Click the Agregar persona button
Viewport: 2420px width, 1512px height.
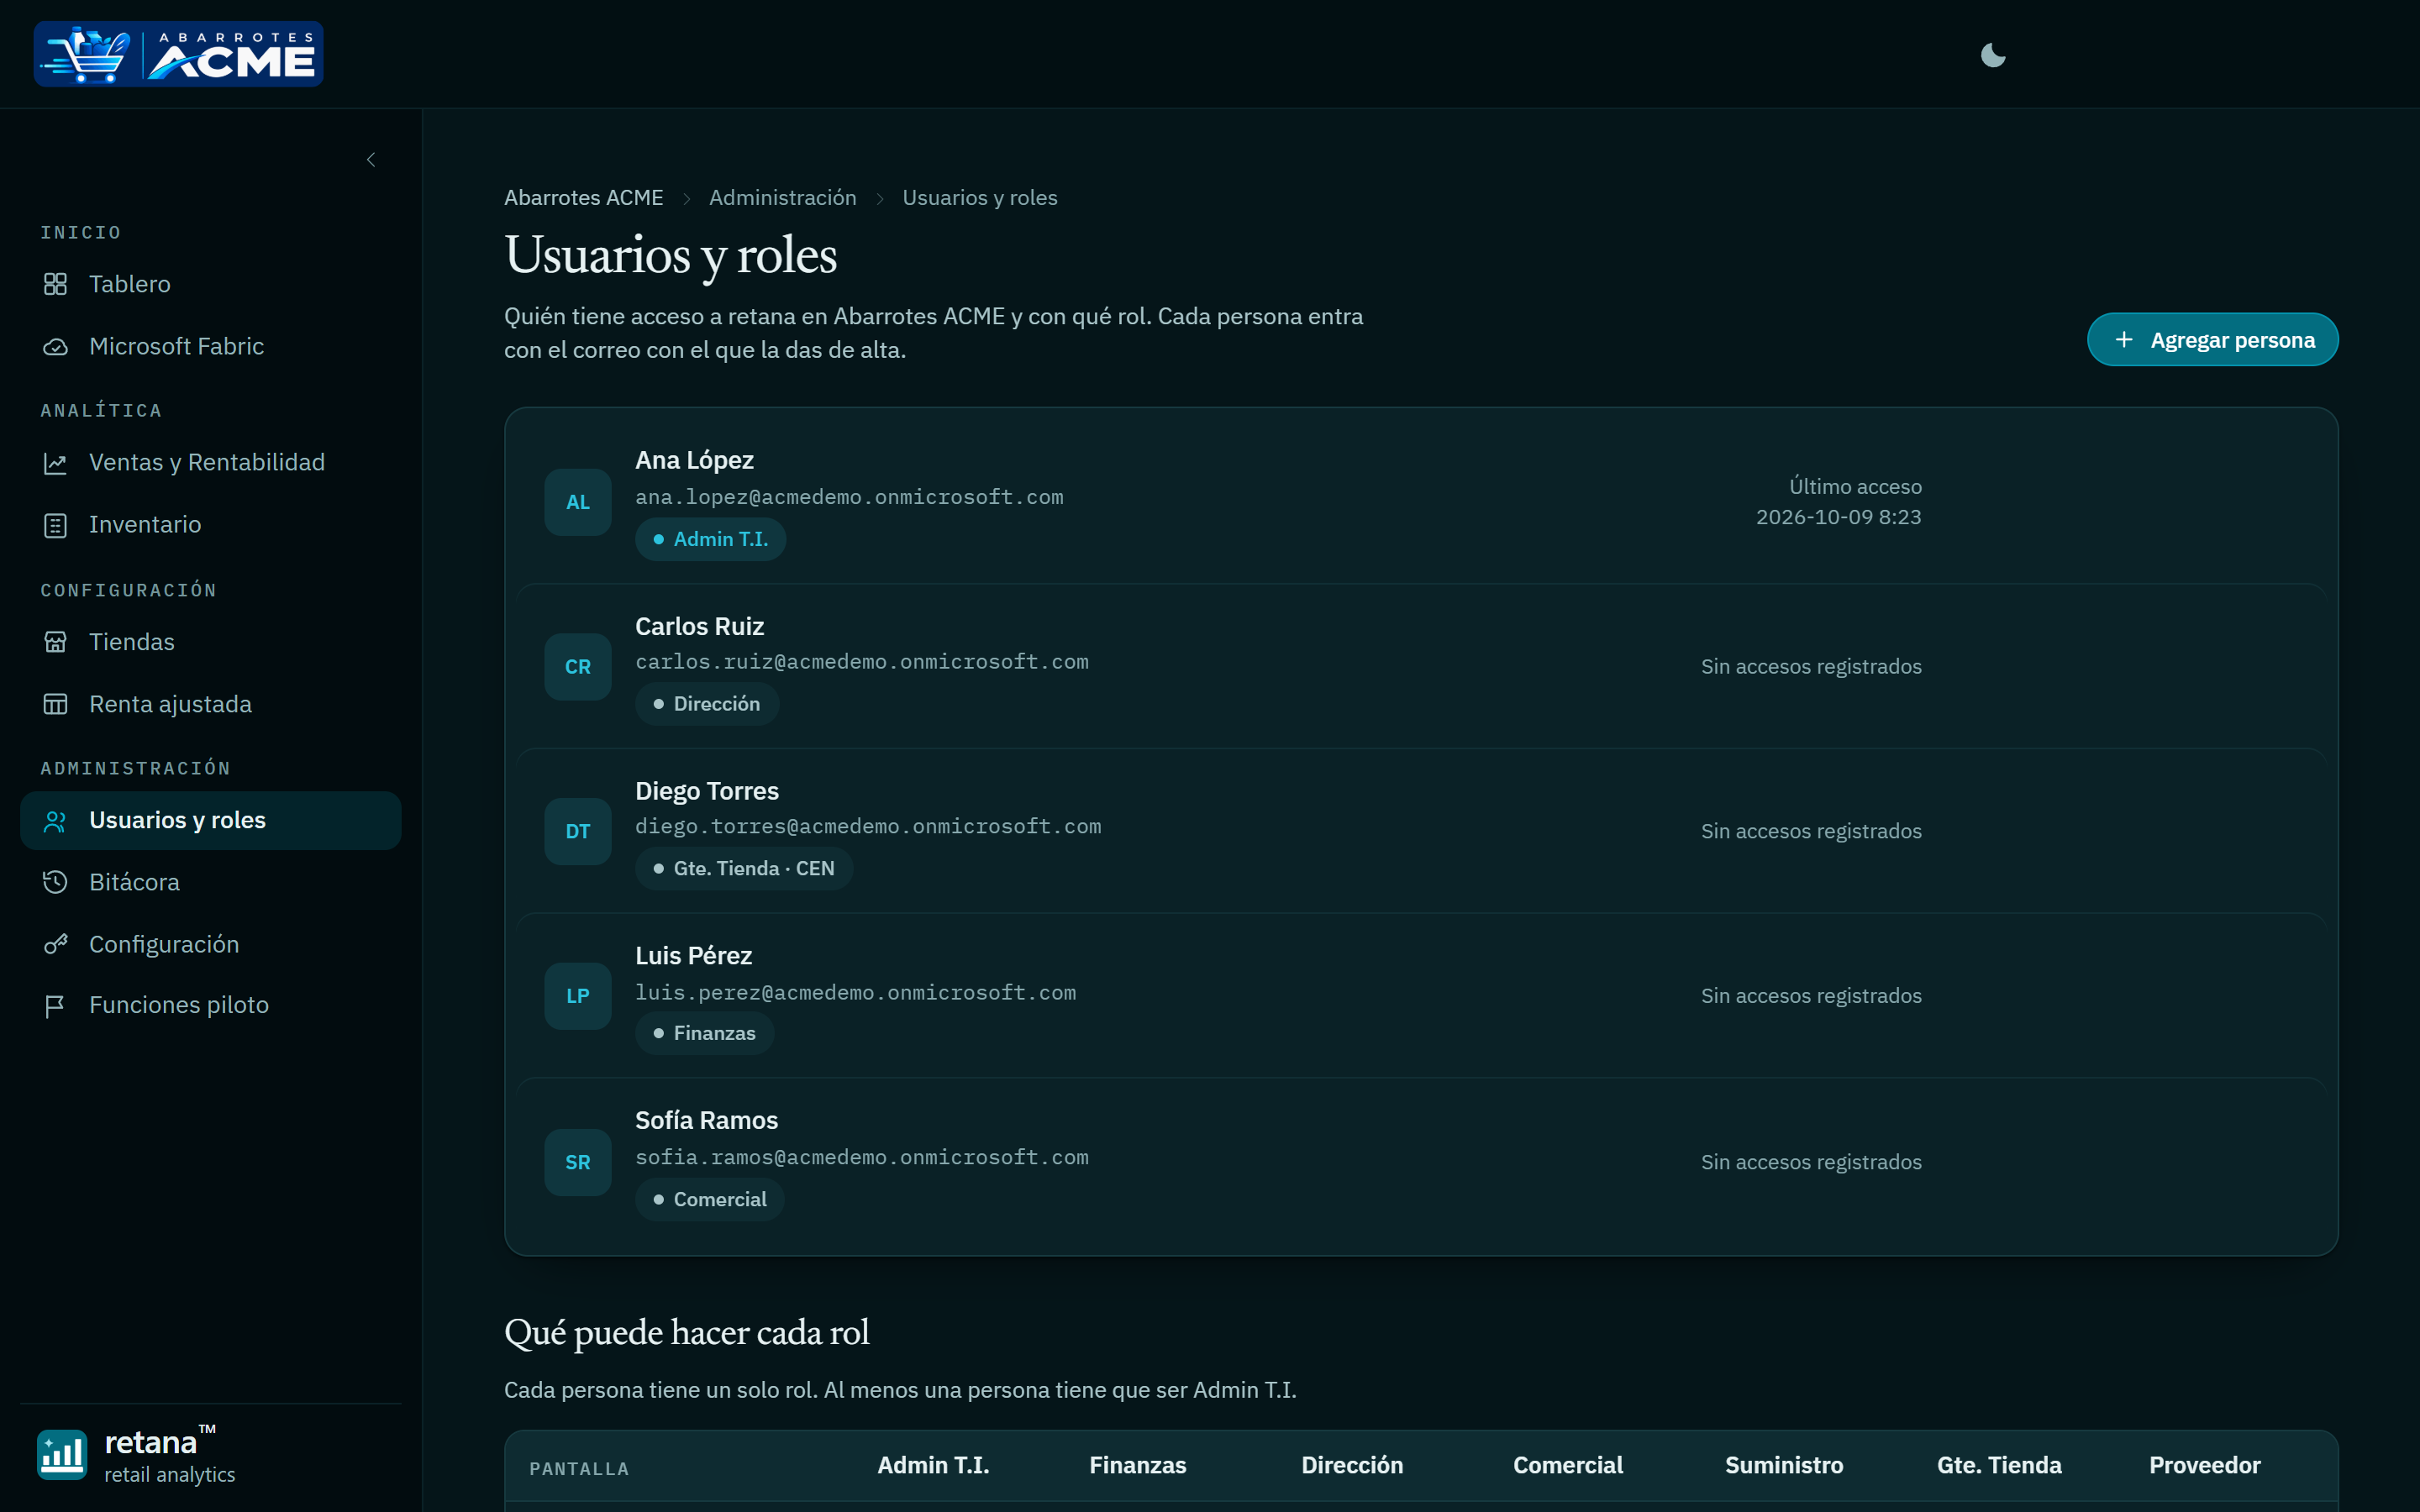2212,340
